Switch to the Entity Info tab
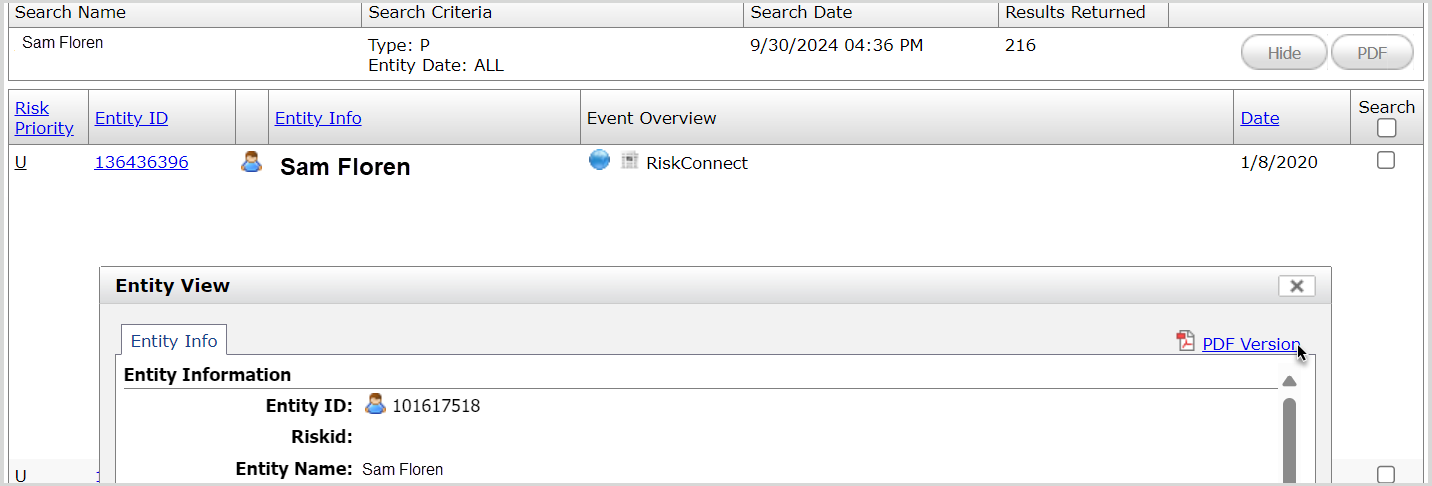The width and height of the screenshot is (1432, 486). point(174,341)
